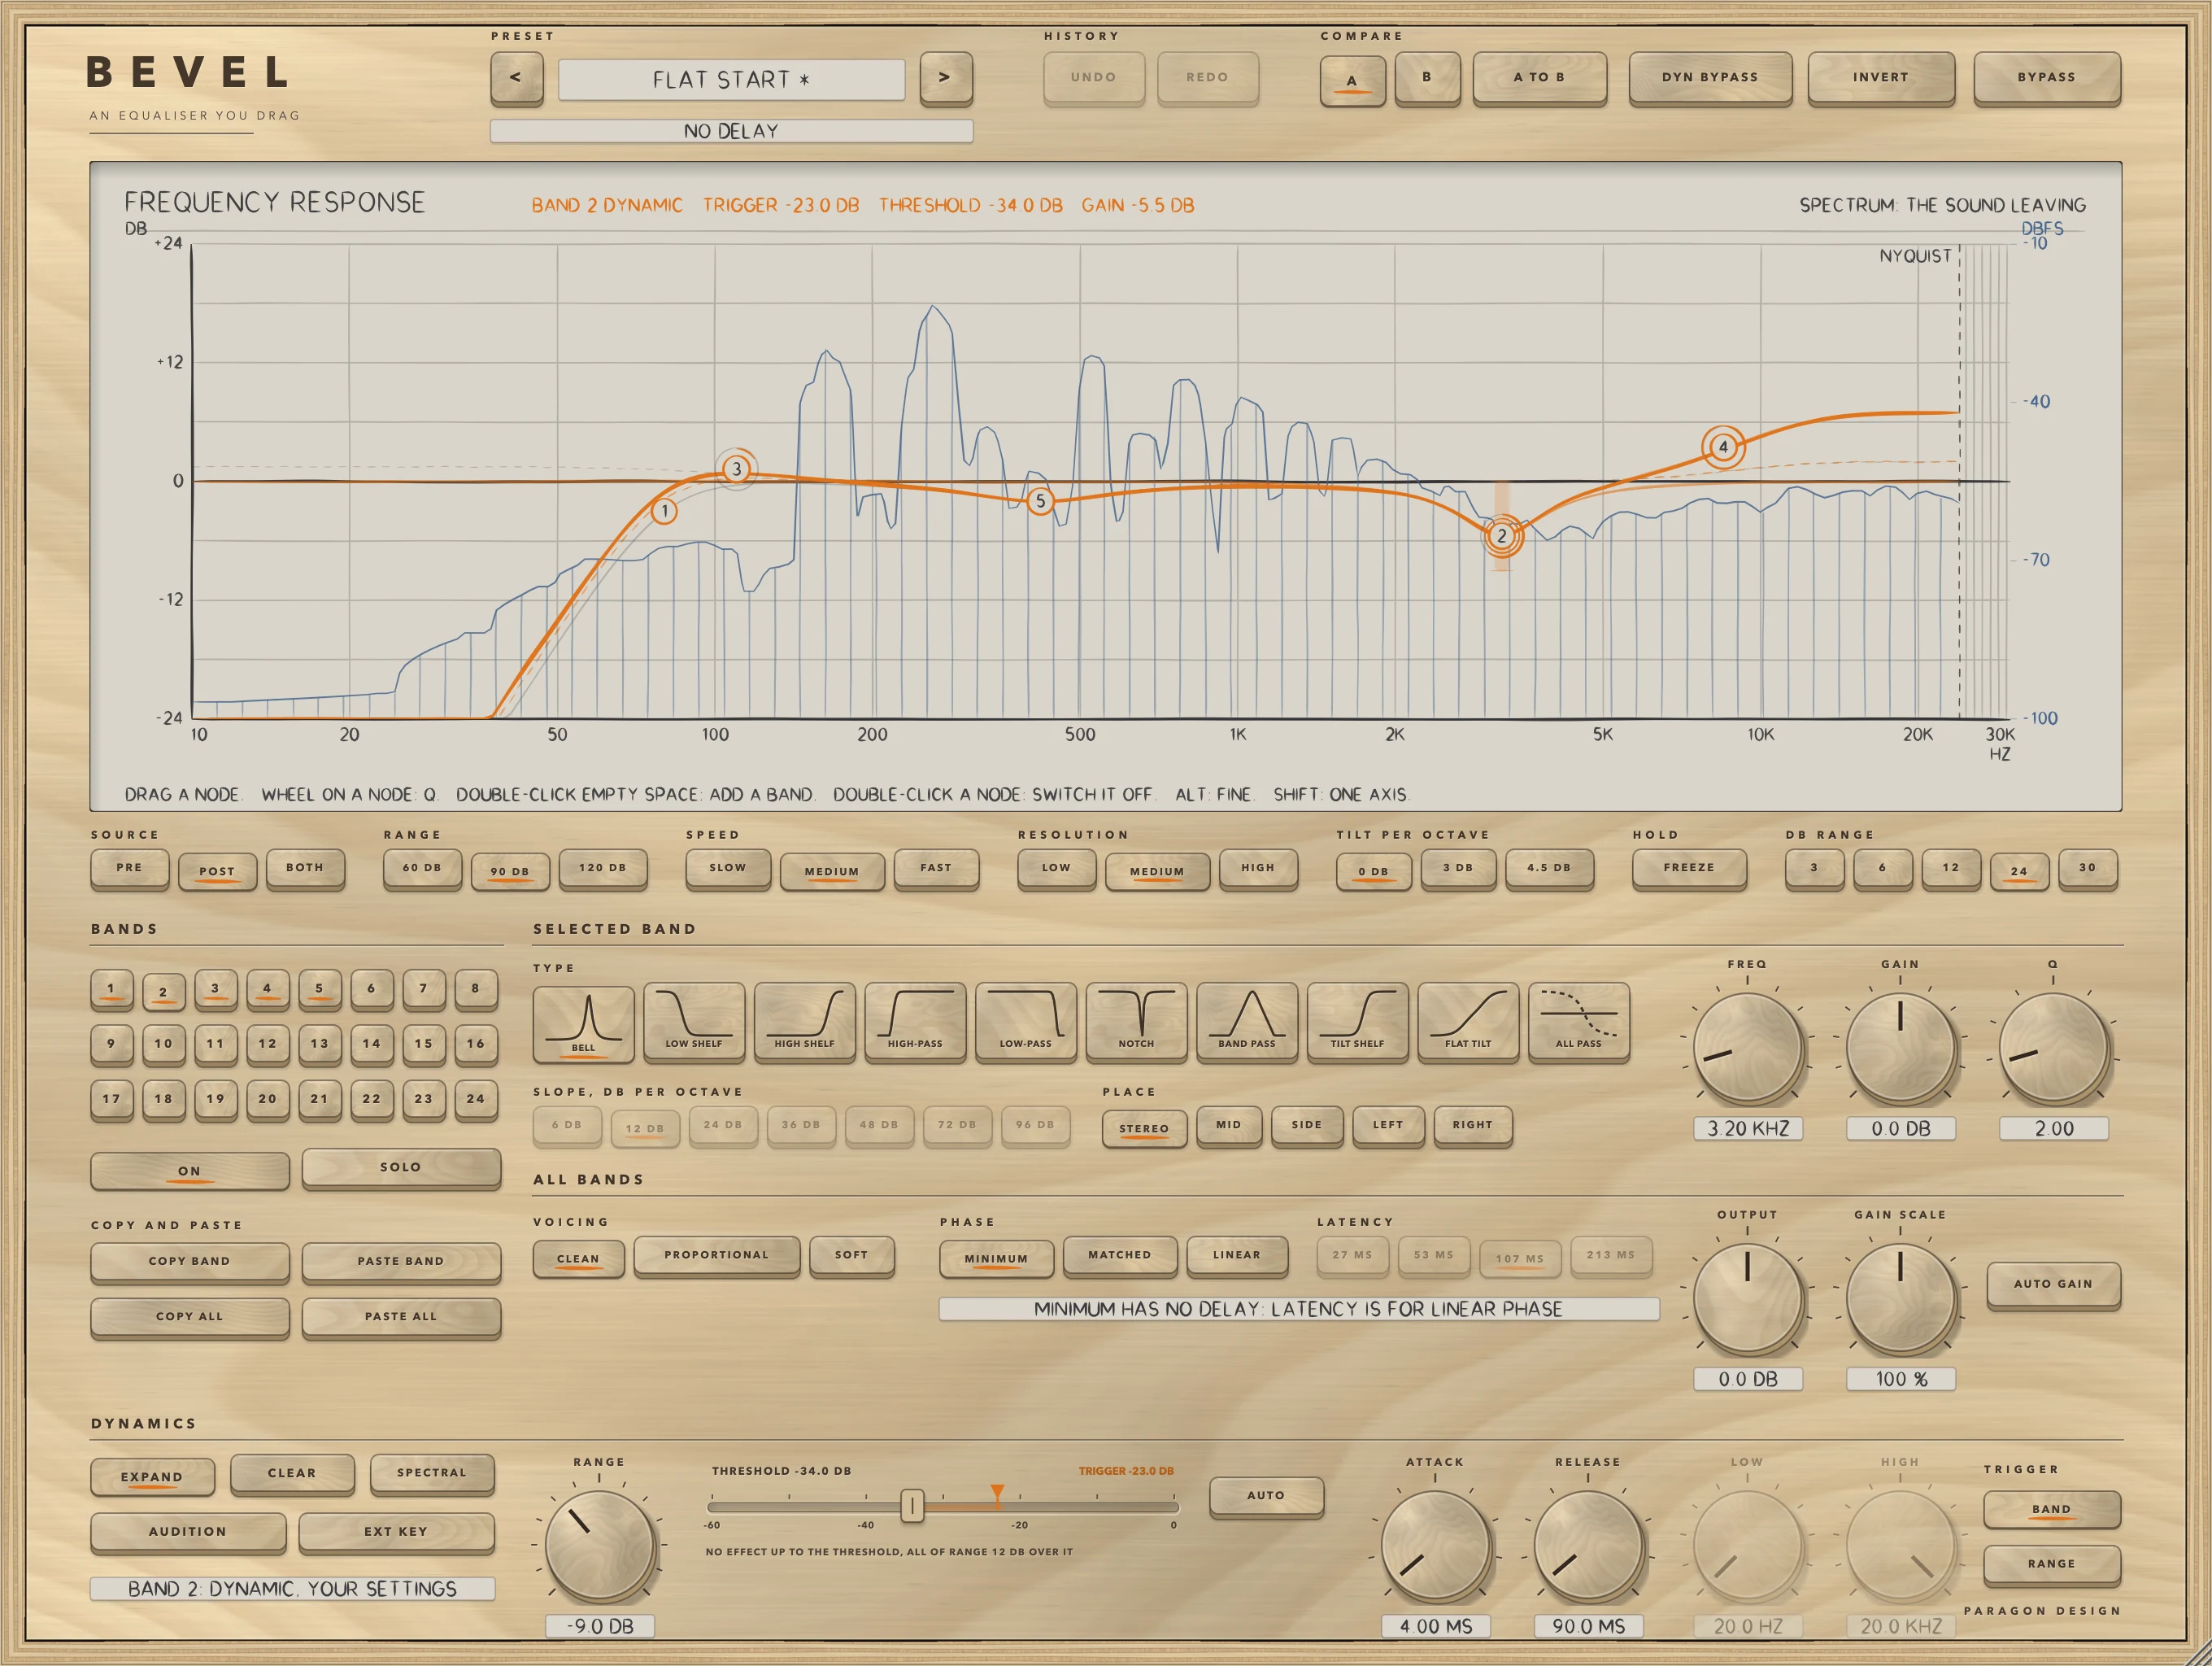This screenshot has width=2212, height=1666.
Task: Select the All Pass filter type
Action: pos(1578,1021)
